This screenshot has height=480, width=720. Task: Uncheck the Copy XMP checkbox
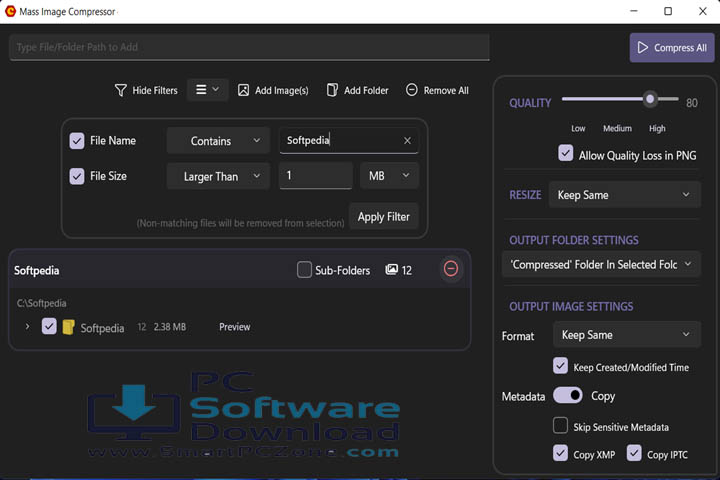tap(560, 453)
